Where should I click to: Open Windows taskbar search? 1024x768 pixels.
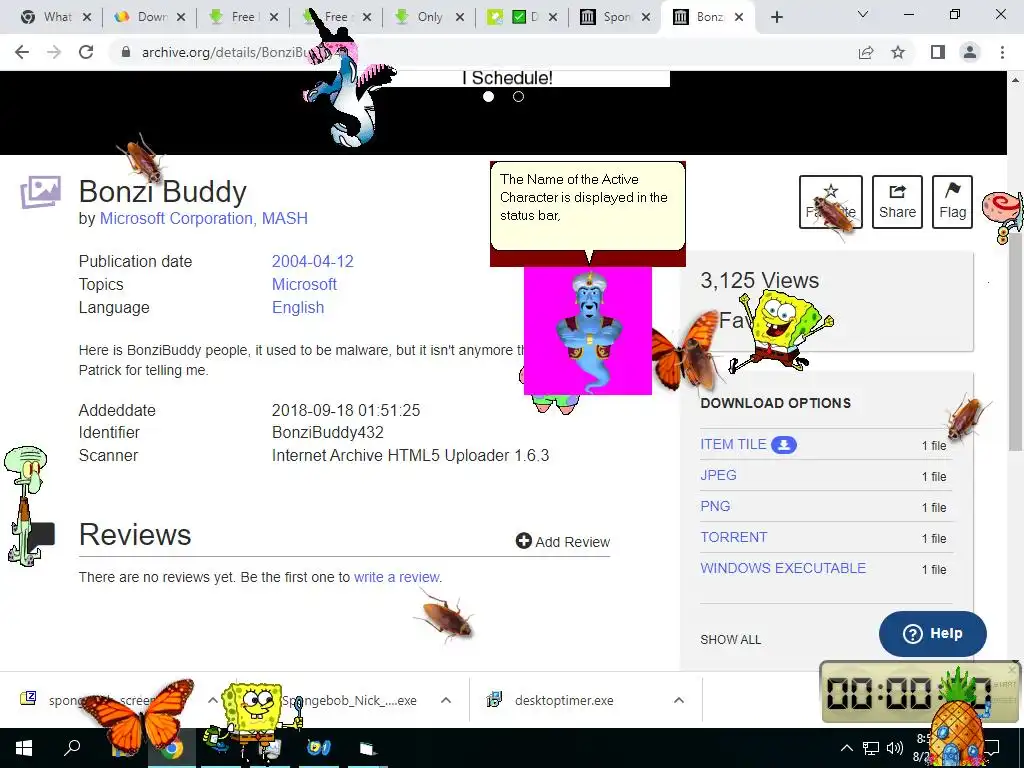72,748
